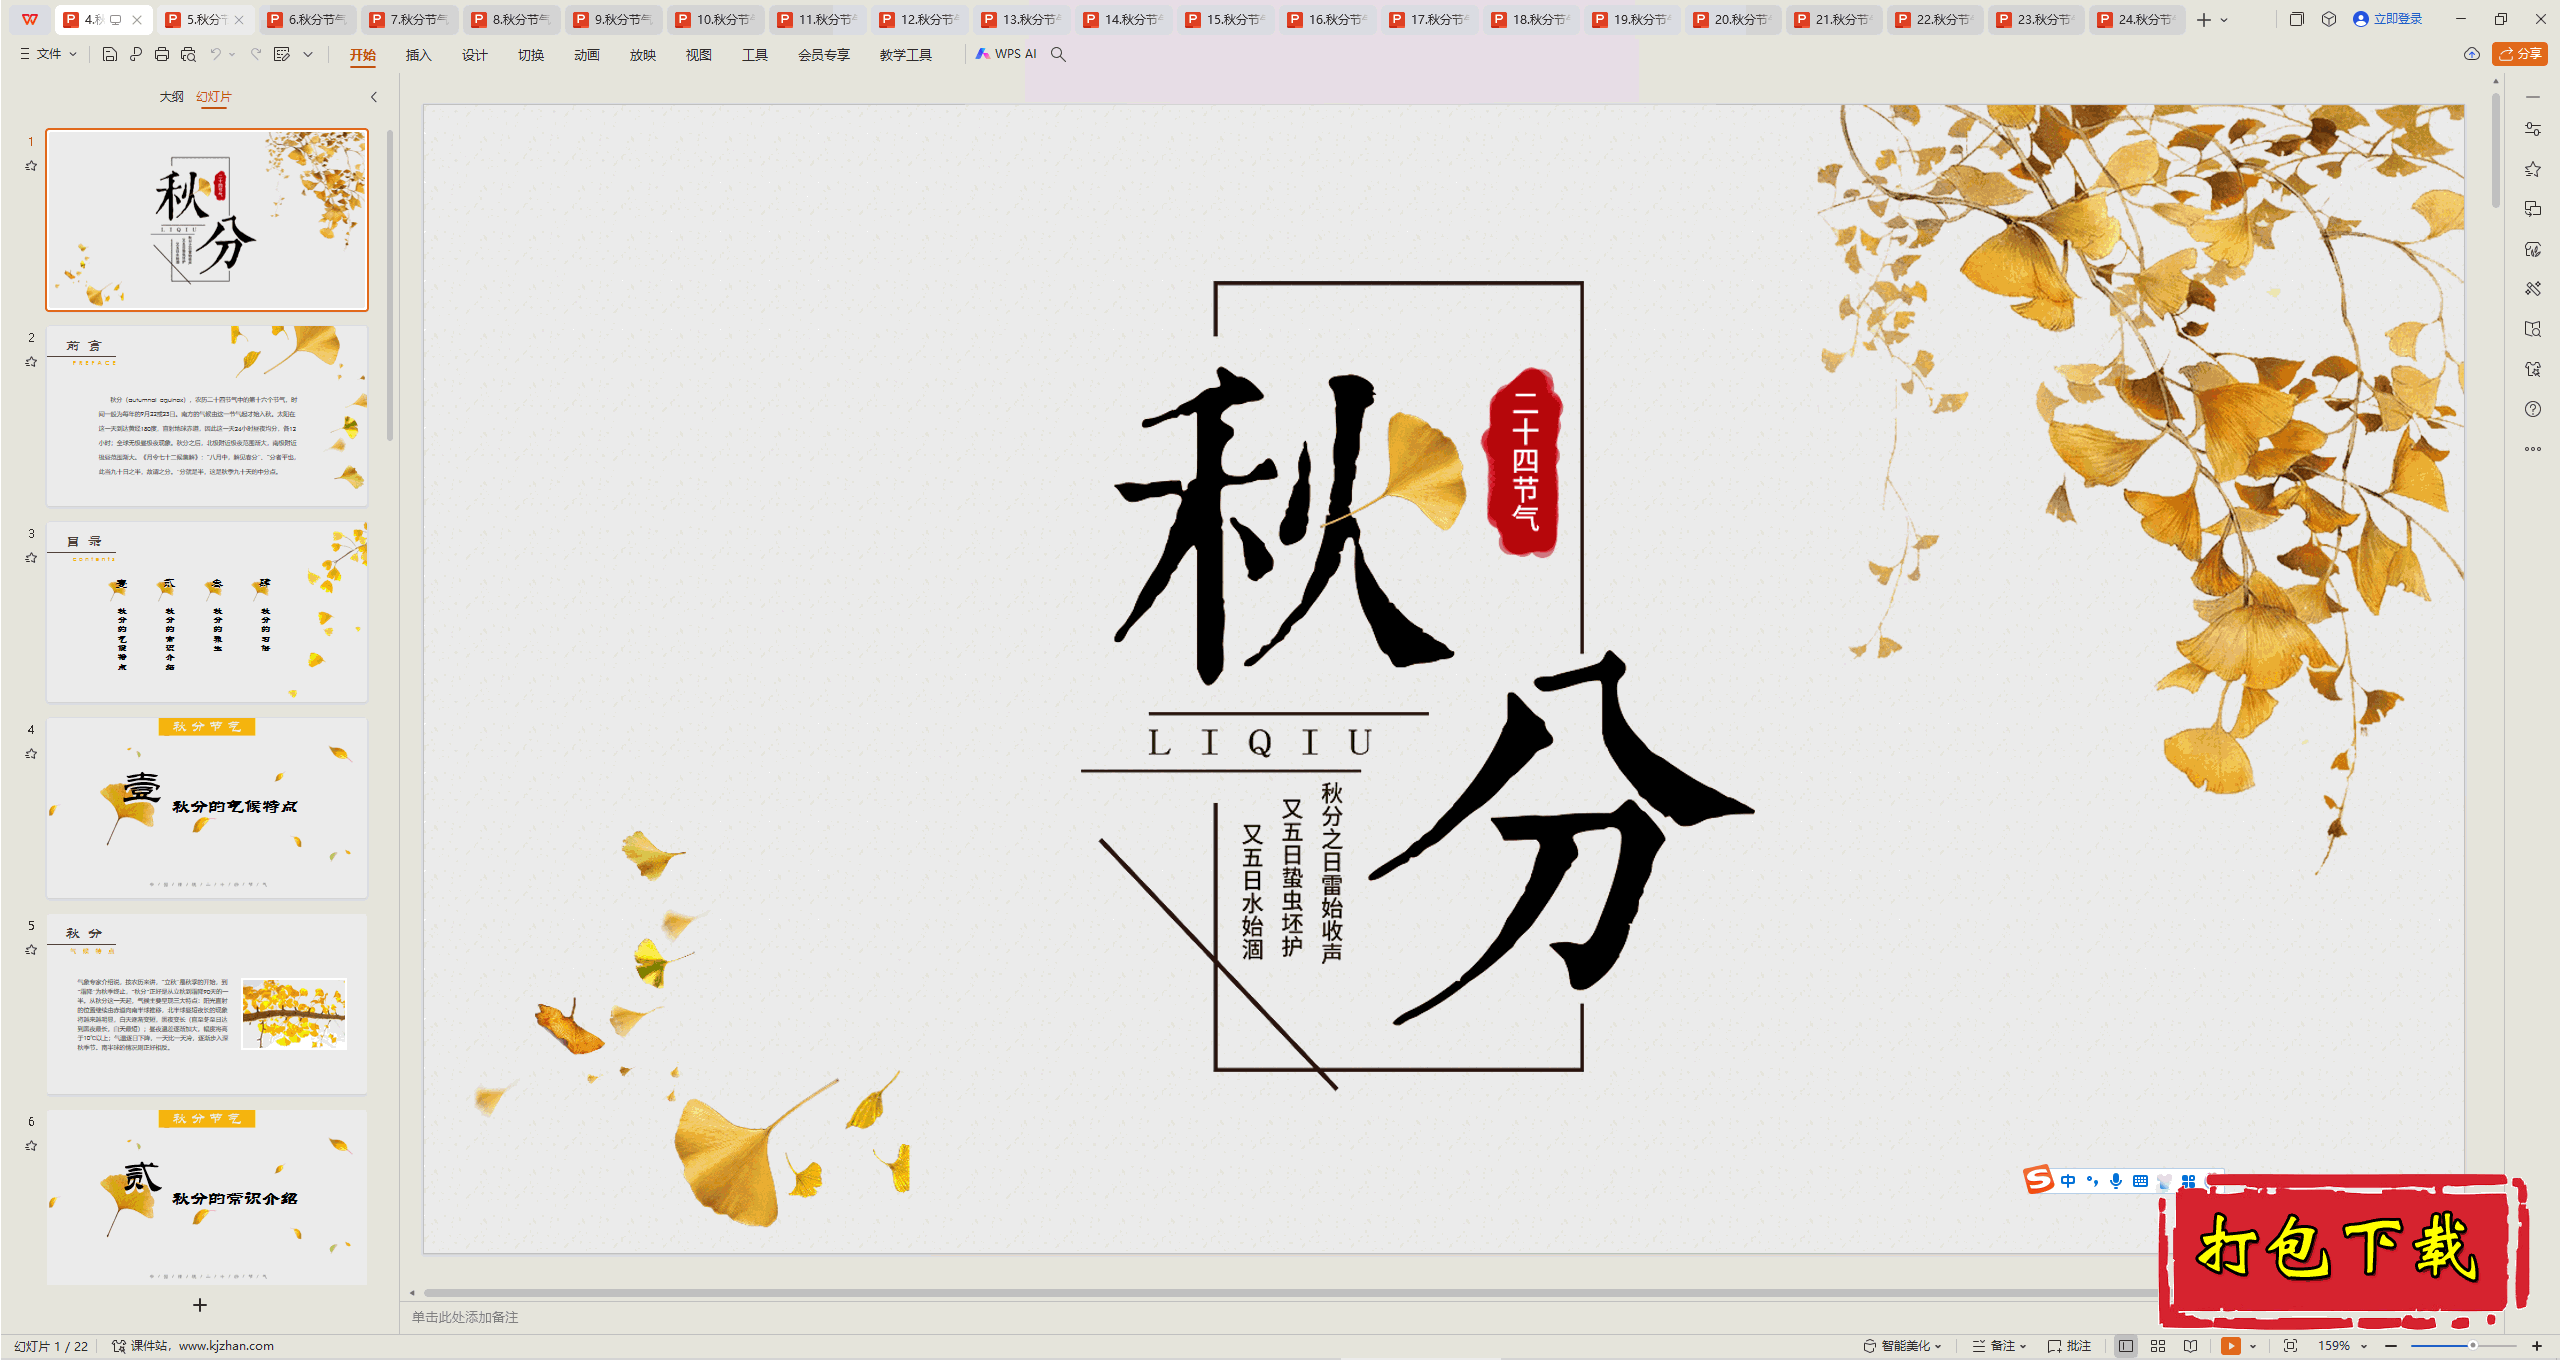This screenshot has height=1360, width=2560.
Task: Open the 动画 ribbon tab
Action: (x=587, y=55)
